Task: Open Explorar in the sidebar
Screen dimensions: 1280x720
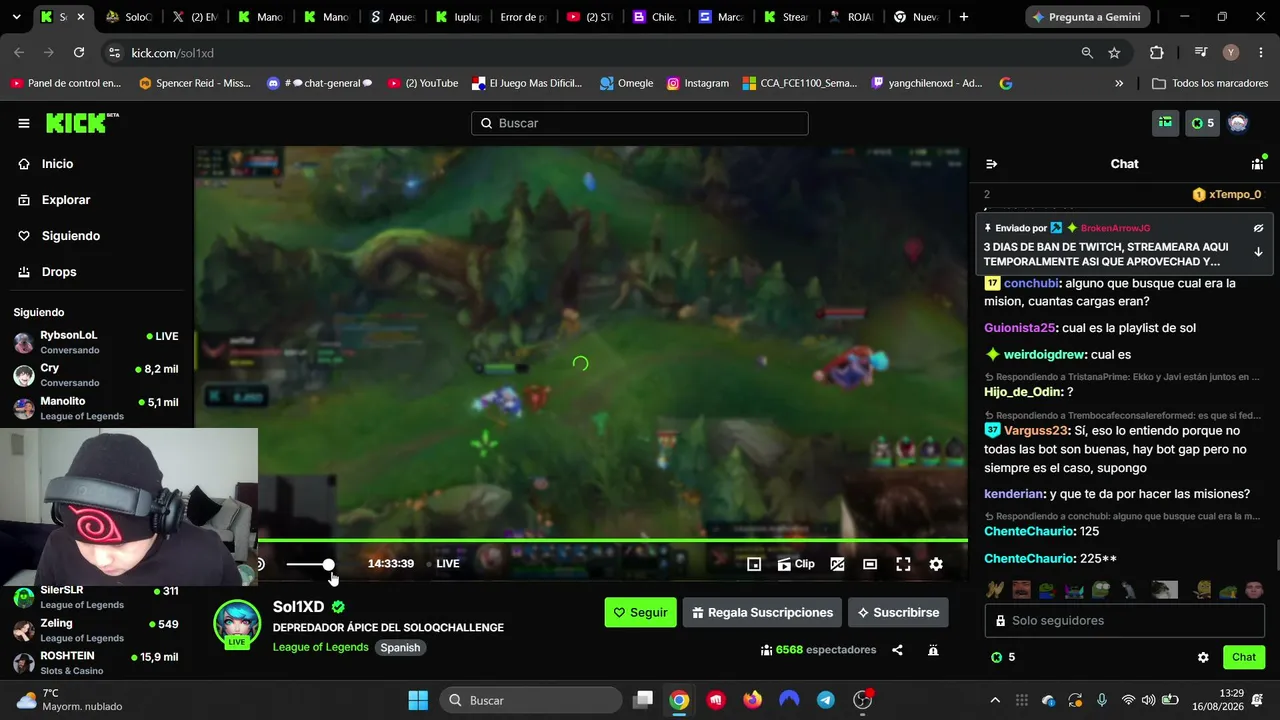Action: [x=66, y=200]
